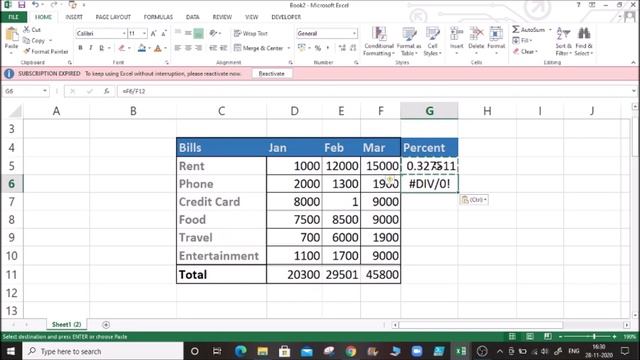Open Format as Table gallery
The width and height of the screenshot is (640, 360).
click(409, 41)
